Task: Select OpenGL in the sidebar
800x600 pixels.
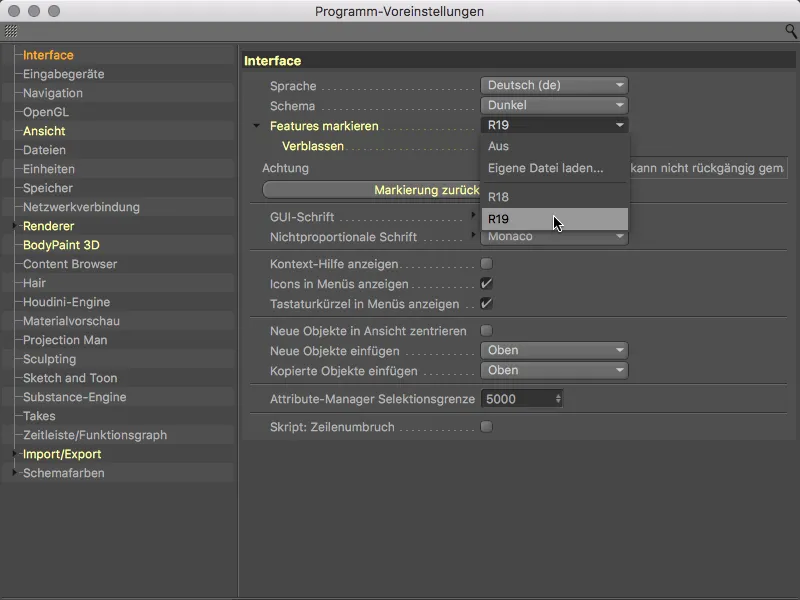Action: coord(46,112)
